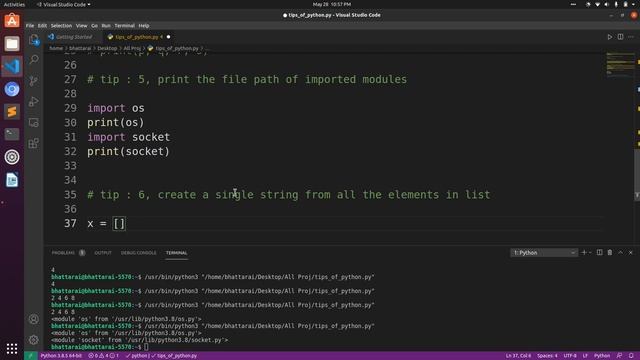Click the Python 3.8.5 64-bit interpreter selector
Viewport: 640px width, 360px height.
coord(61,356)
